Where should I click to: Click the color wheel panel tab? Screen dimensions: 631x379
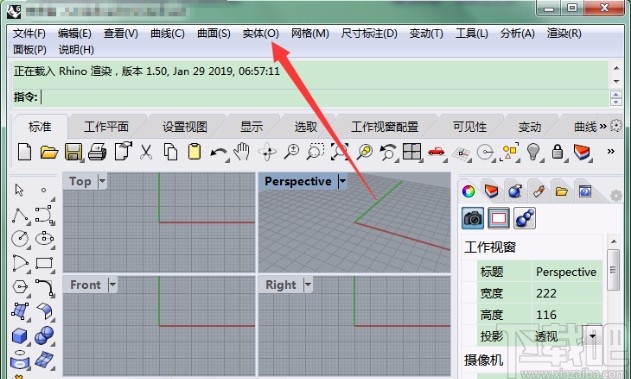point(468,191)
